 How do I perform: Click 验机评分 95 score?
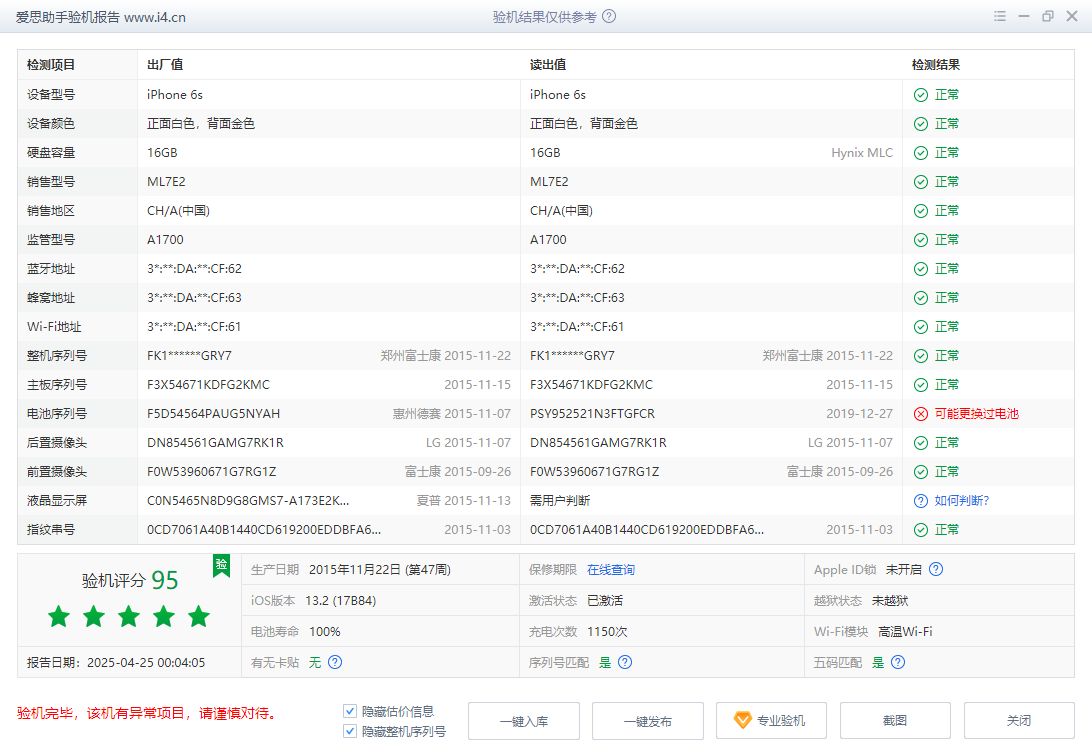(130, 580)
